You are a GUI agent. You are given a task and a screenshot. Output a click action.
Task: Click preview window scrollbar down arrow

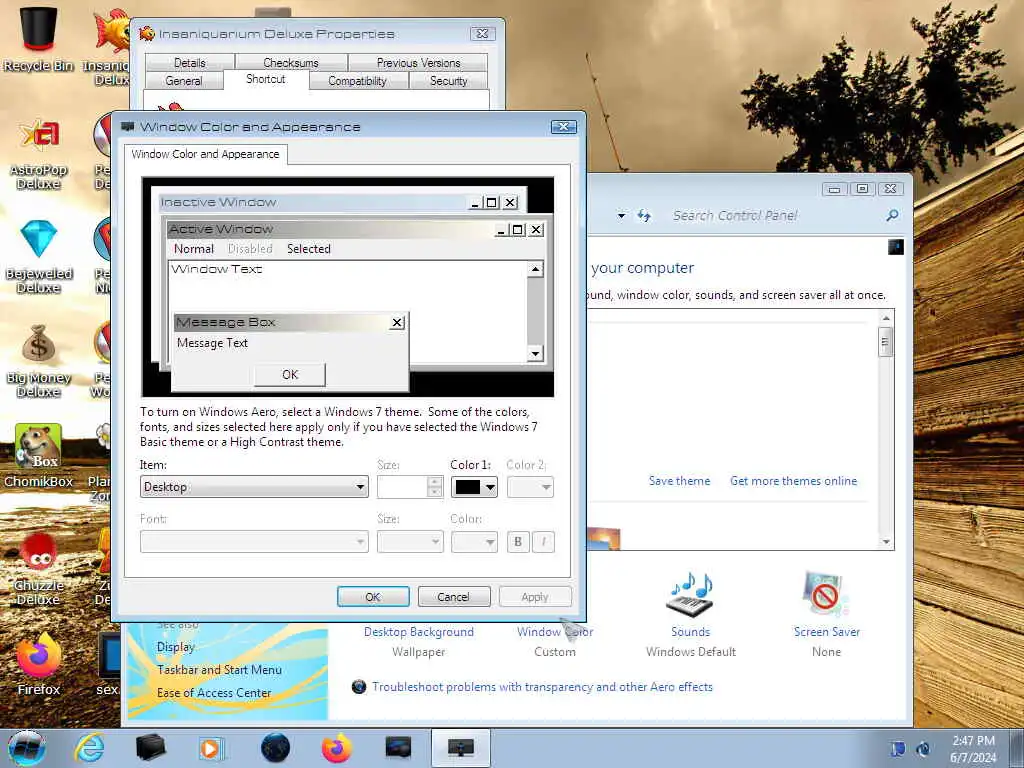tap(535, 354)
